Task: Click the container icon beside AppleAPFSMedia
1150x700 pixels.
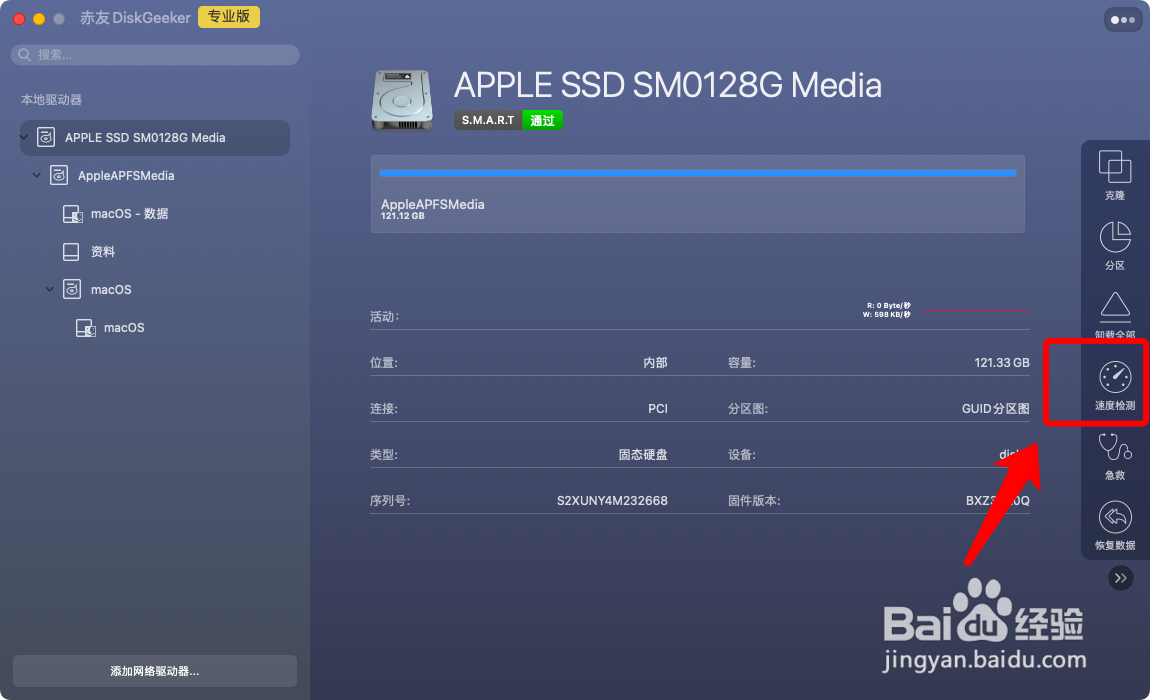Action: point(59,175)
